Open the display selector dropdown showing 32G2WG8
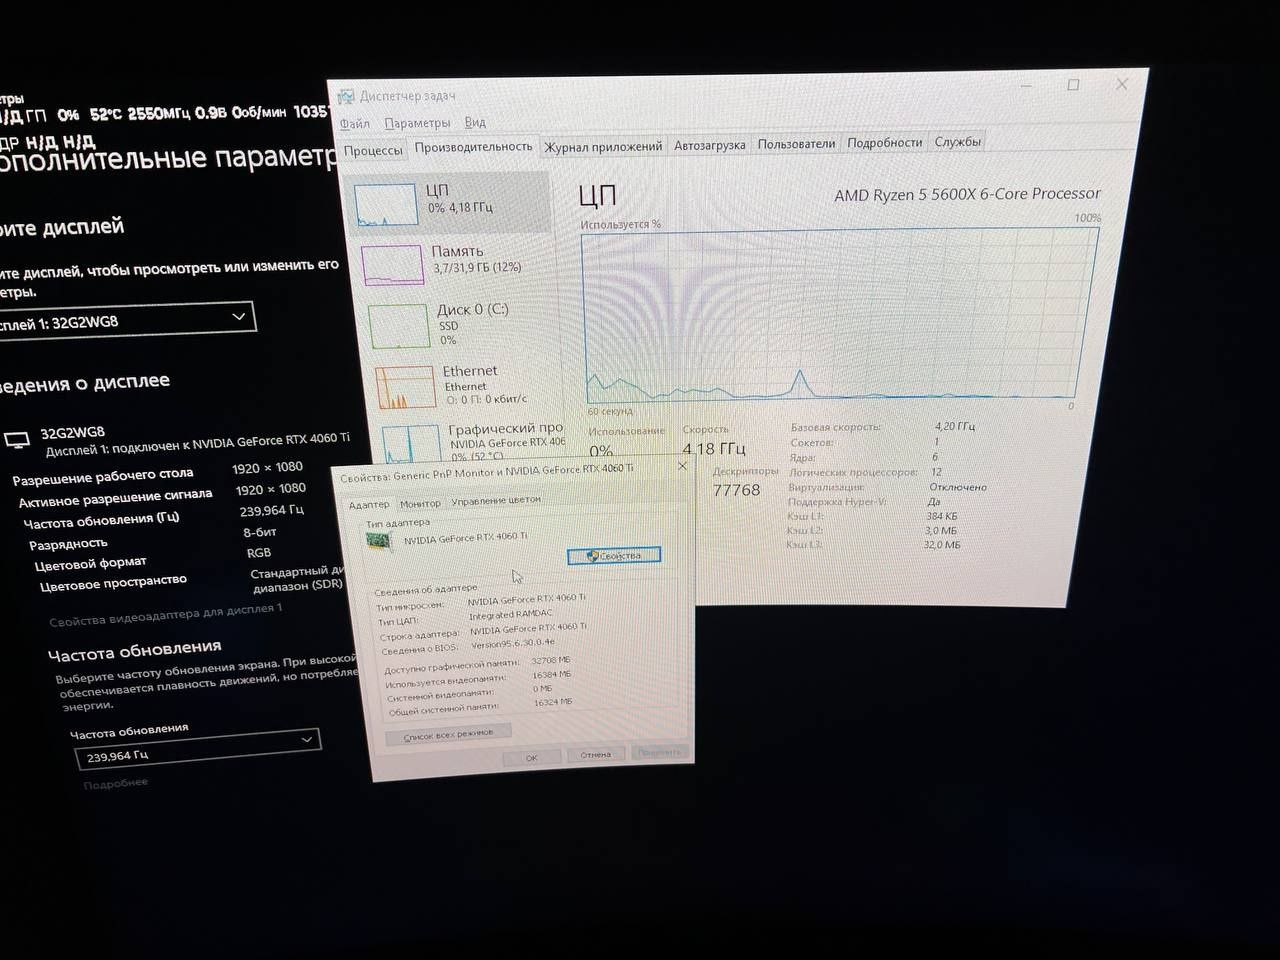Image resolution: width=1280 pixels, height=960 pixels. [x=126, y=321]
